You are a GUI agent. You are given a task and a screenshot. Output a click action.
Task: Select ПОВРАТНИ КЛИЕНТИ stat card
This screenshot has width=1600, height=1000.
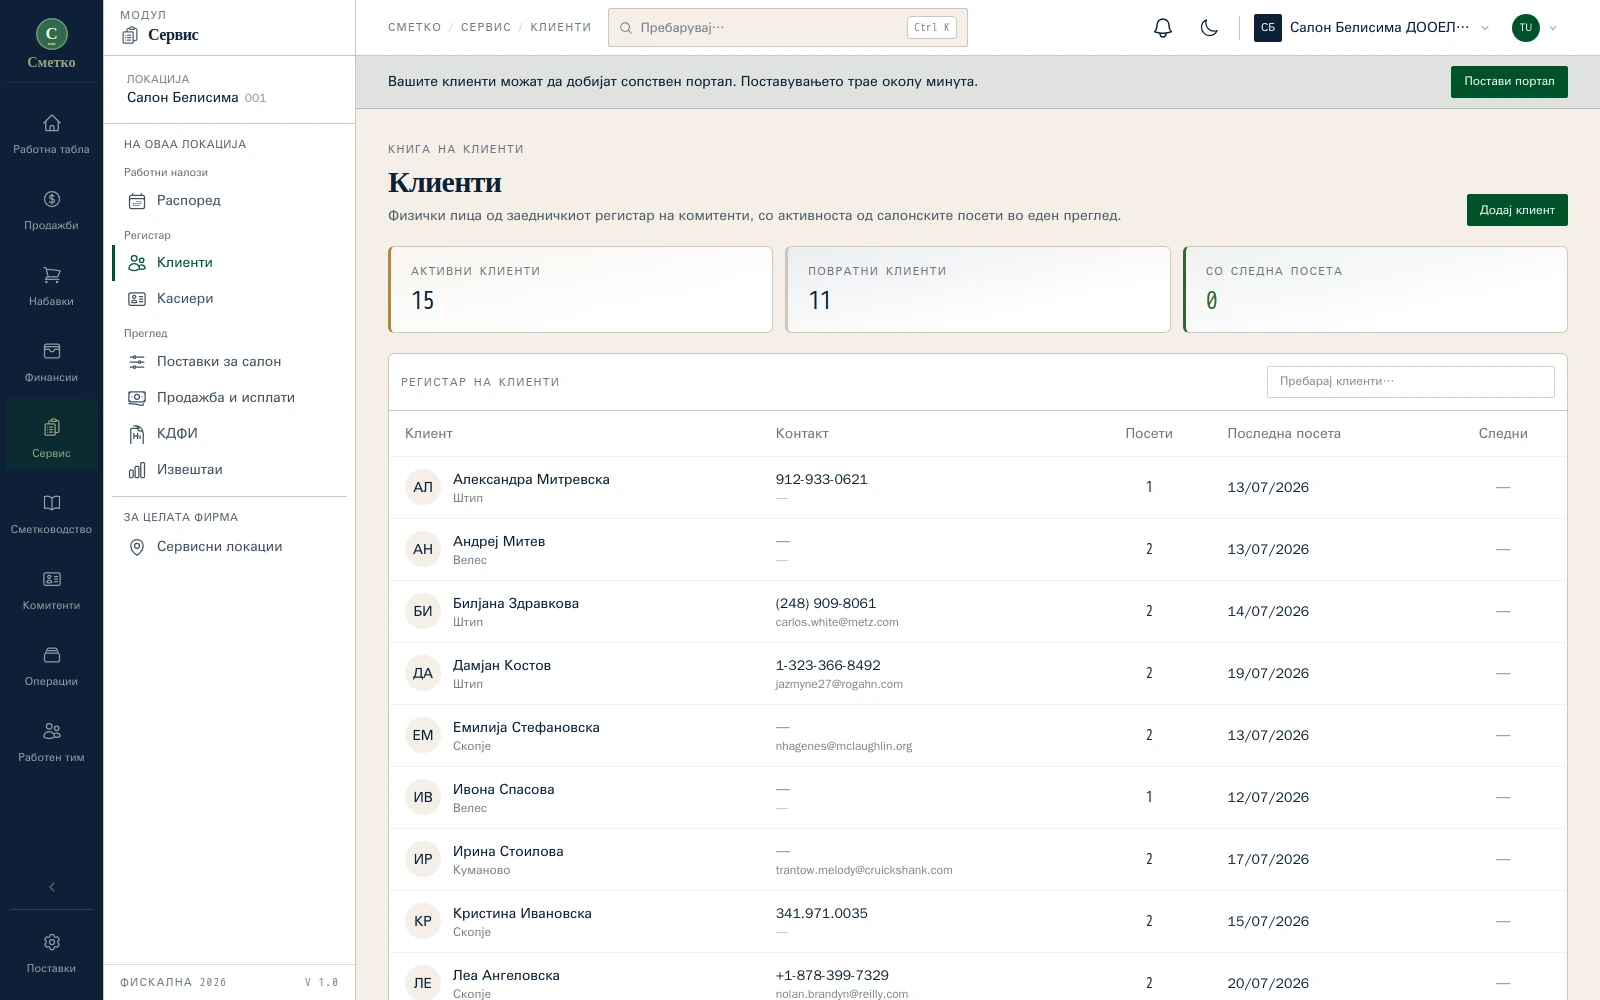(x=978, y=290)
